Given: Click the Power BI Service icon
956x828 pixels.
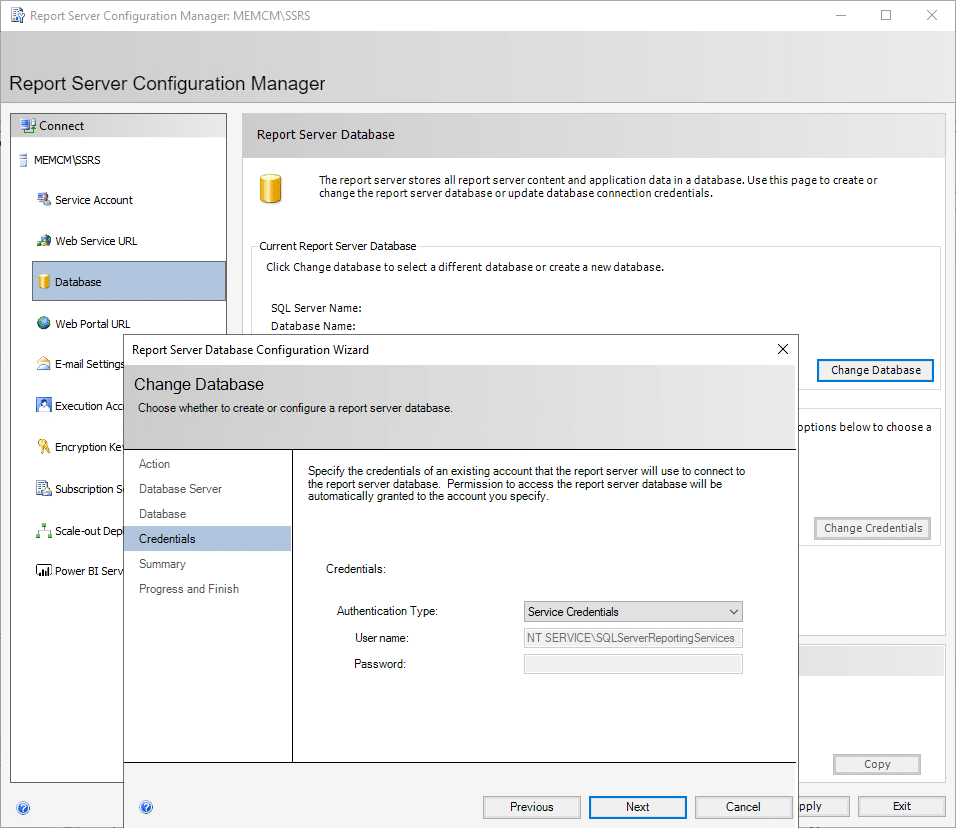Looking at the screenshot, I should point(44,571).
